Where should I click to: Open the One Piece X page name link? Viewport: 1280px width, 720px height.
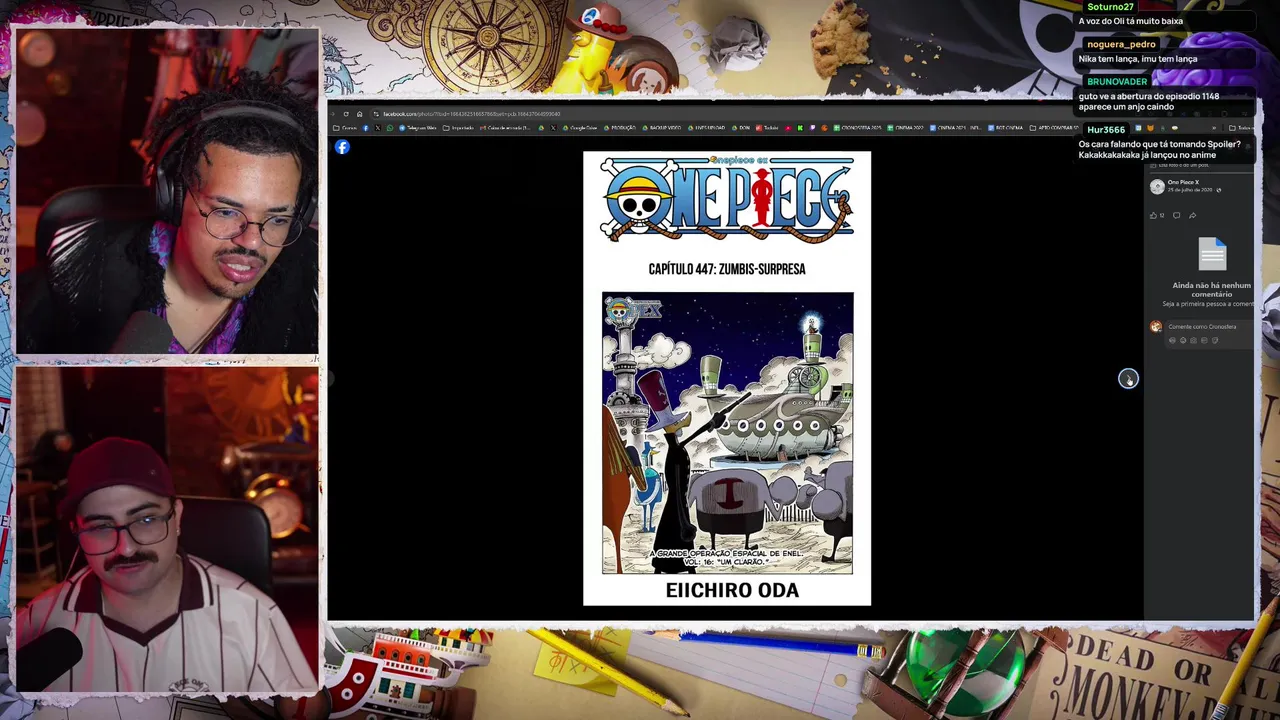click(1183, 182)
